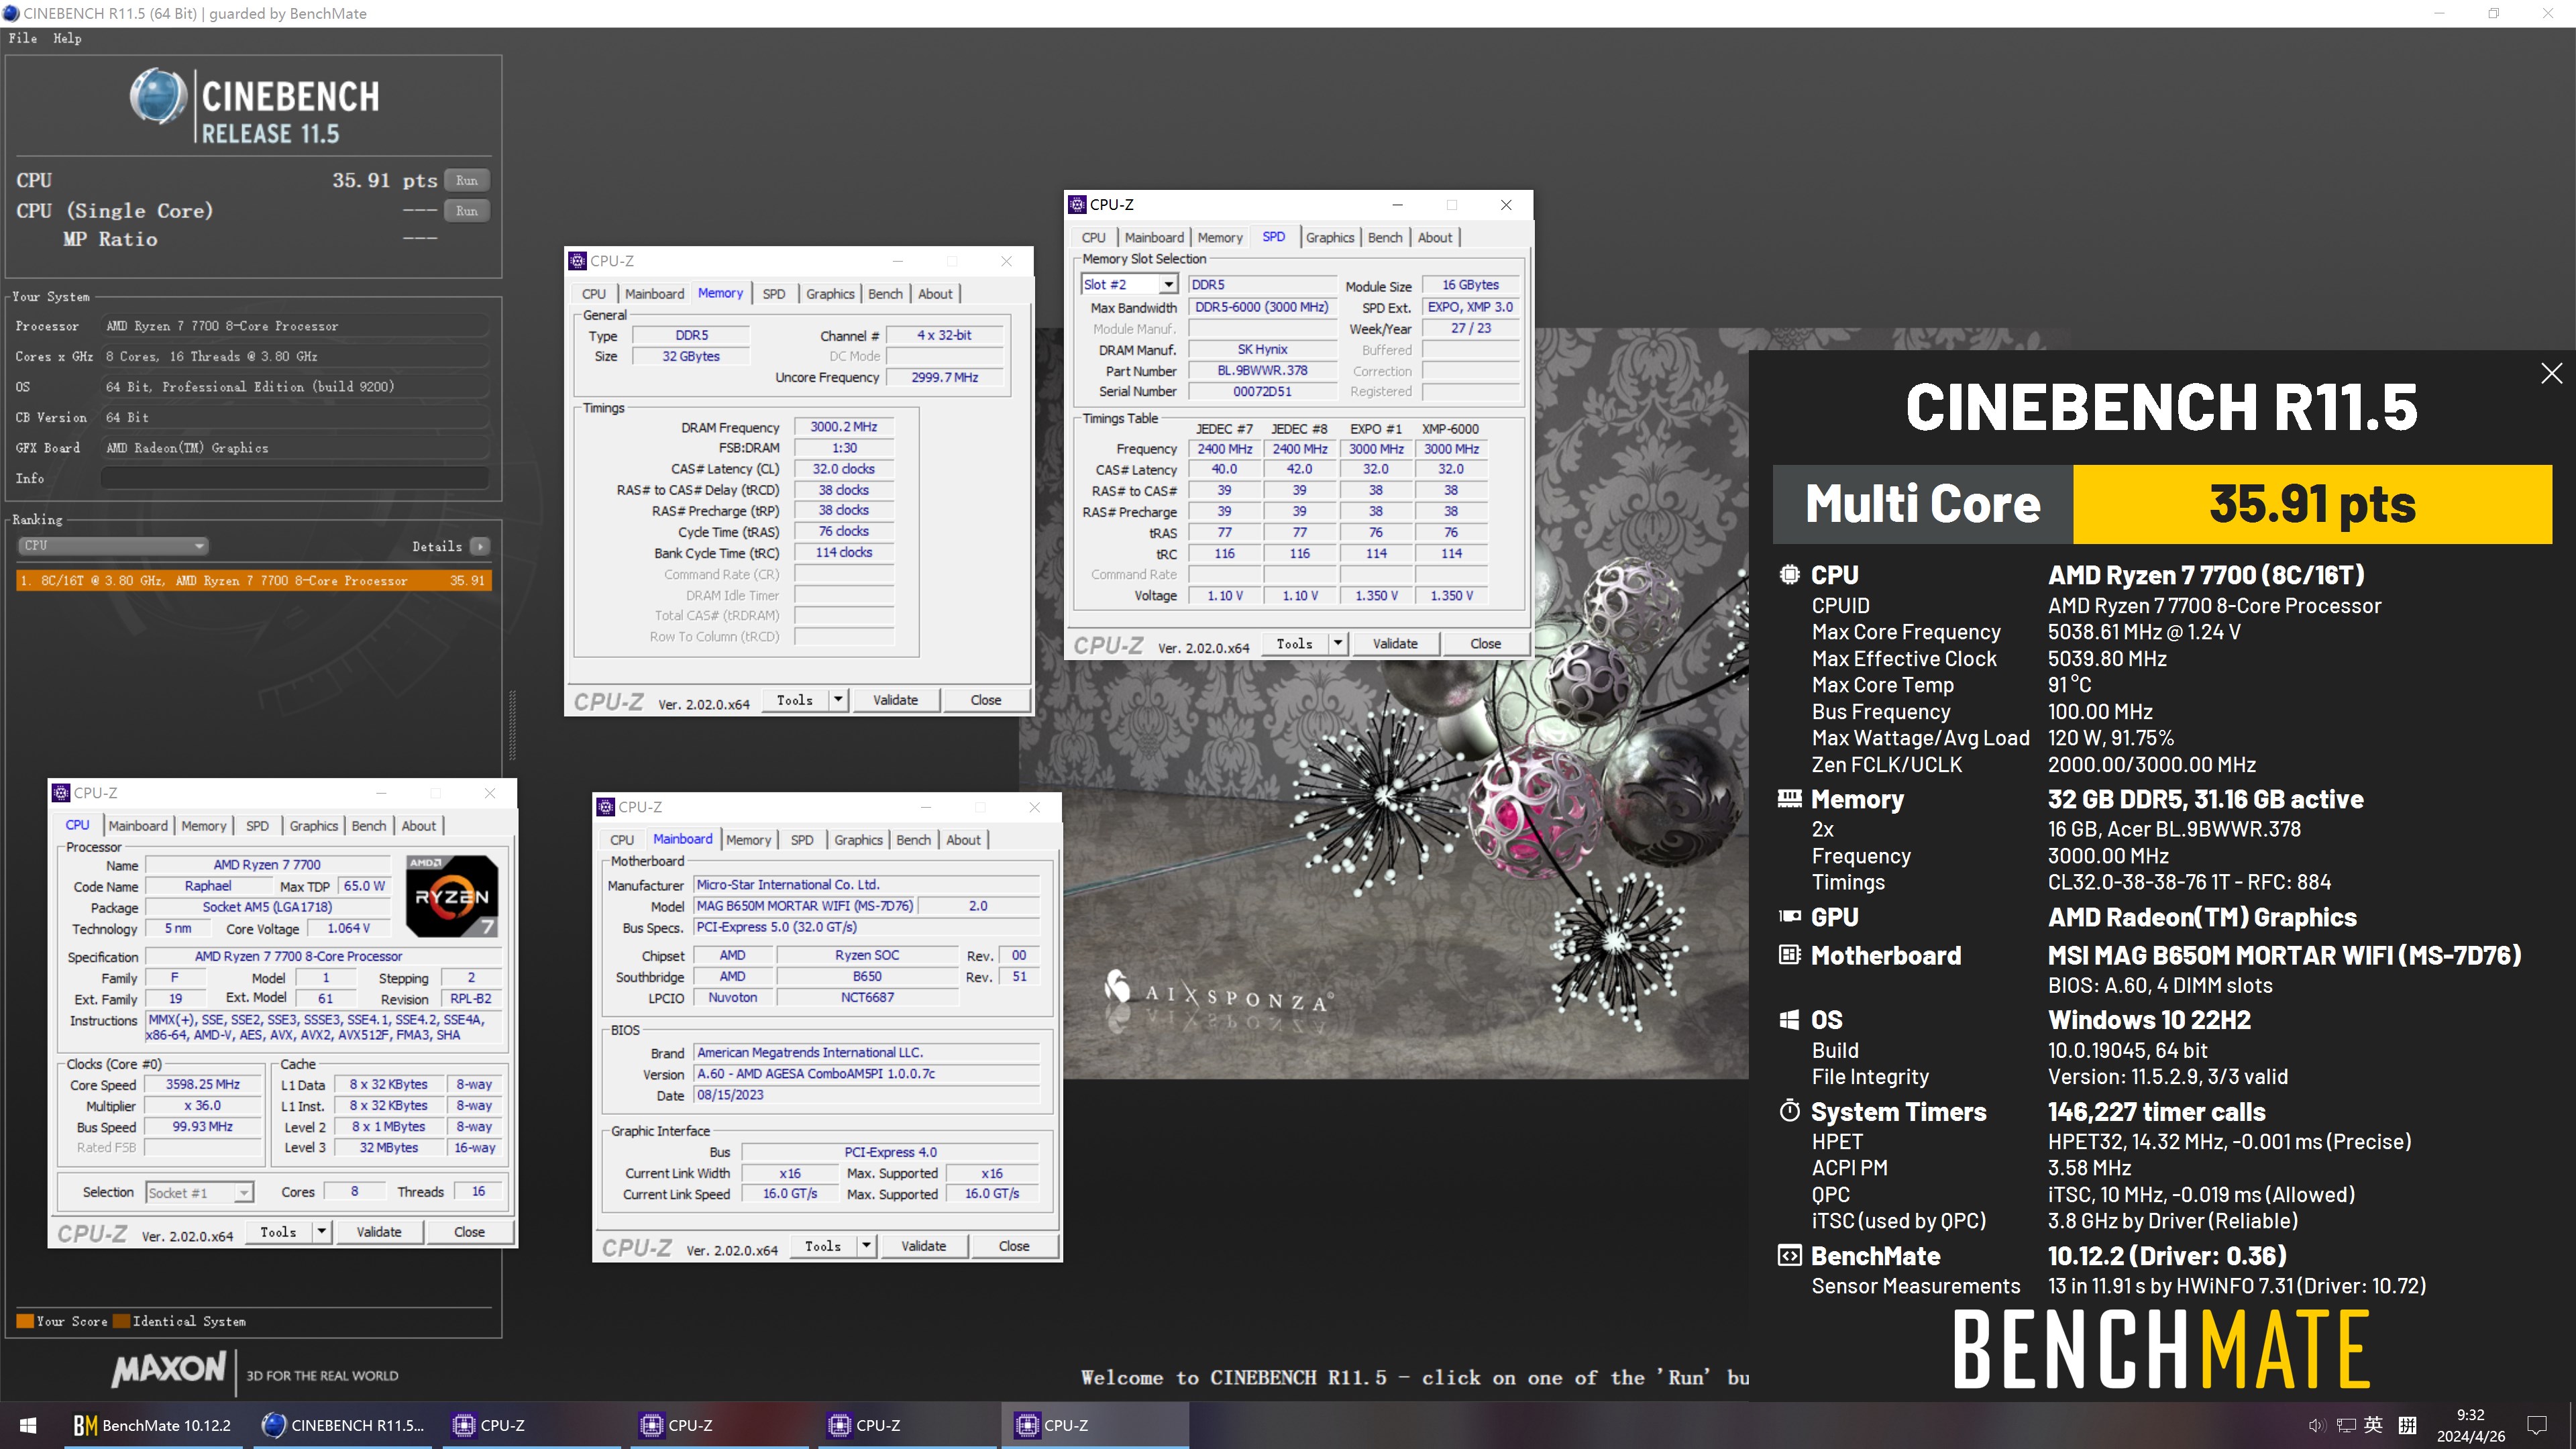Click Validate in SPD CPU-Z window
Screen dimensions: 2576x1449
[1395, 644]
